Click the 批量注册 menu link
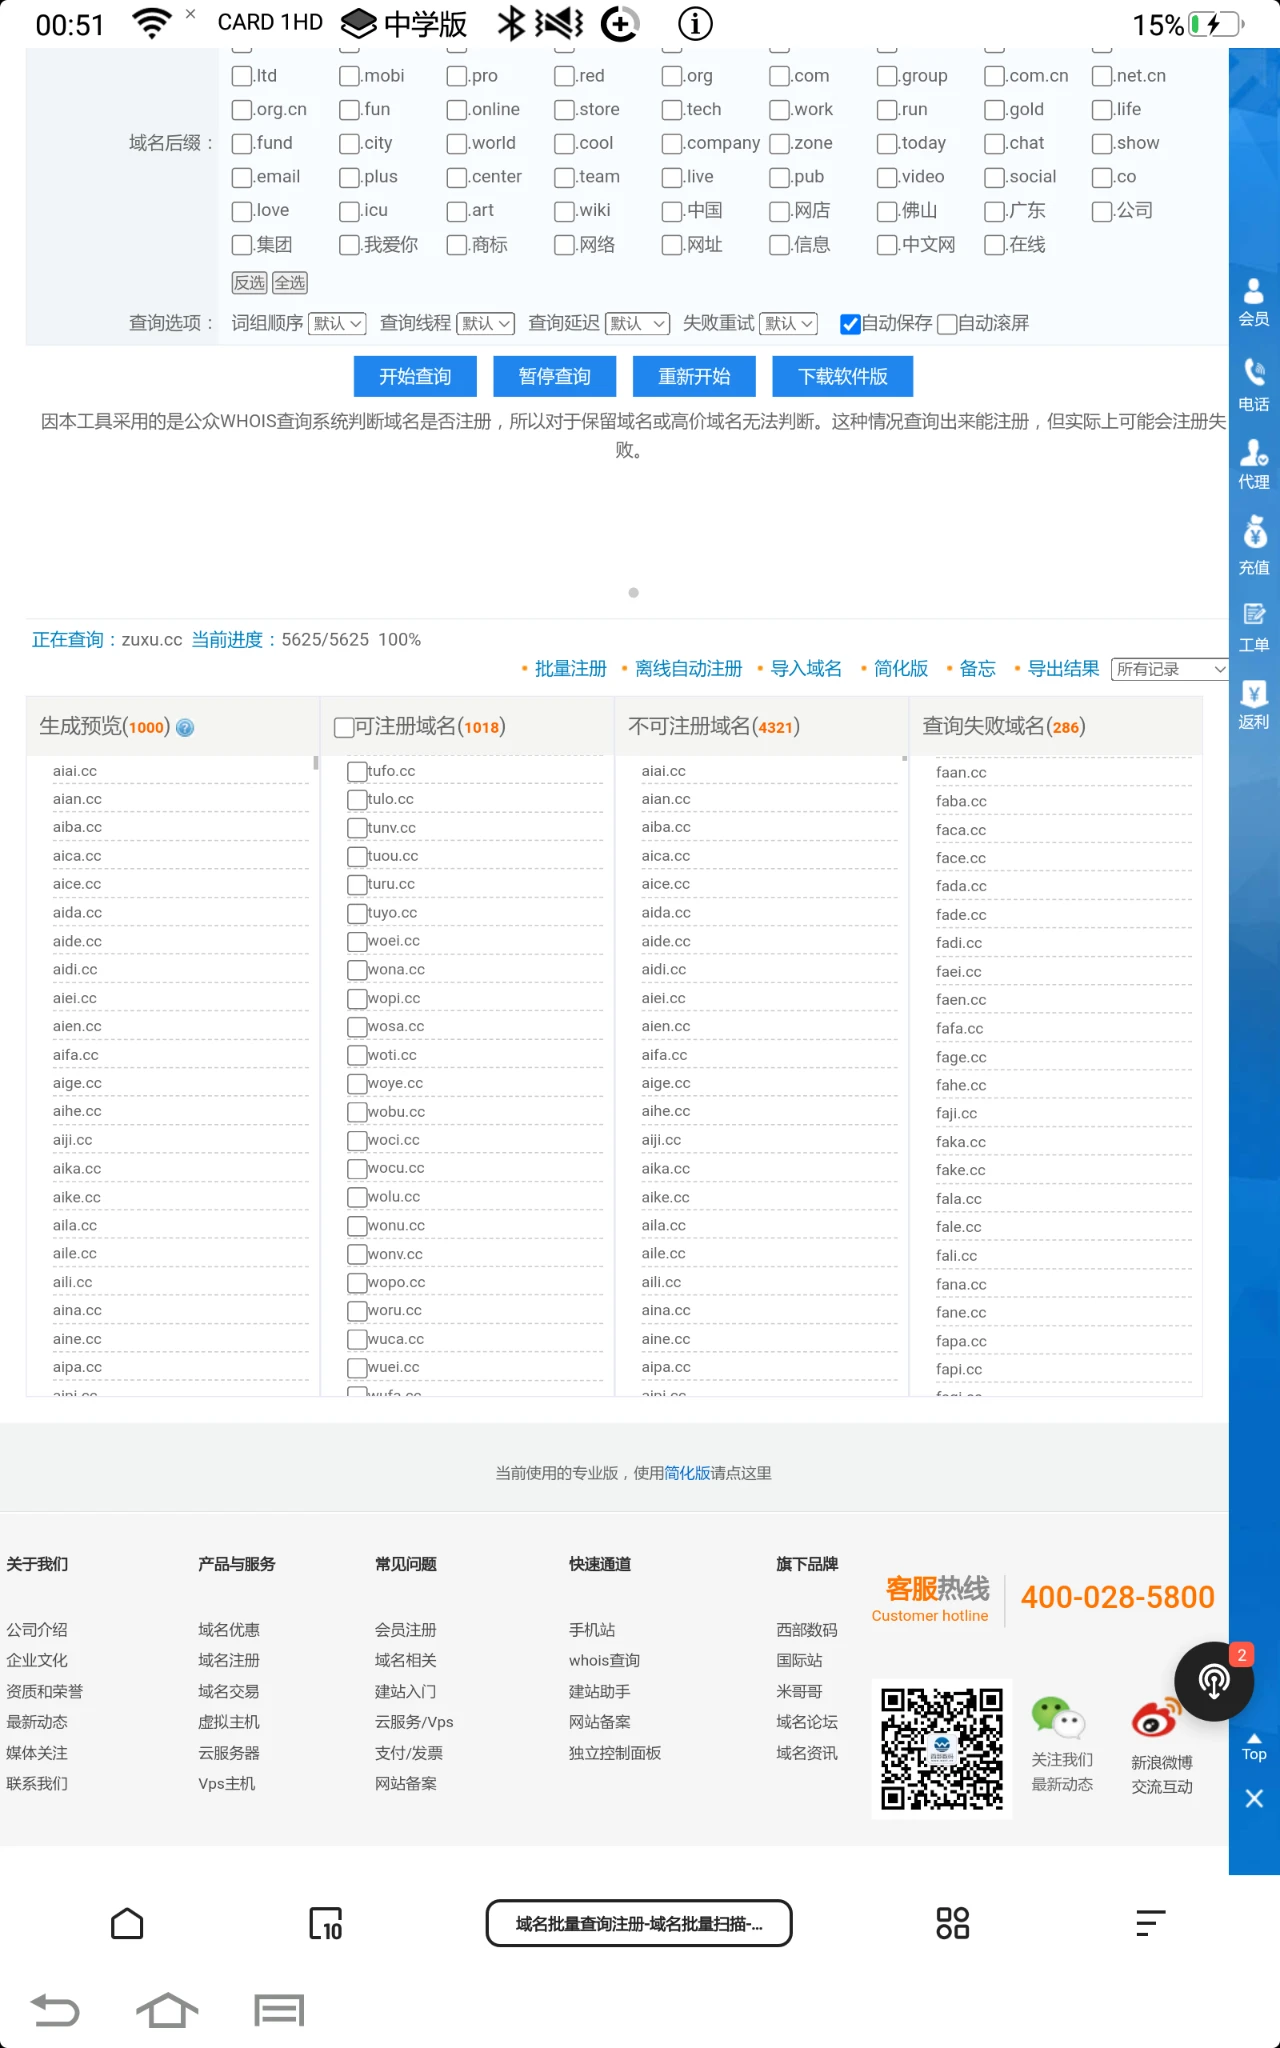The width and height of the screenshot is (1280, 2048). tap(570, 669)
